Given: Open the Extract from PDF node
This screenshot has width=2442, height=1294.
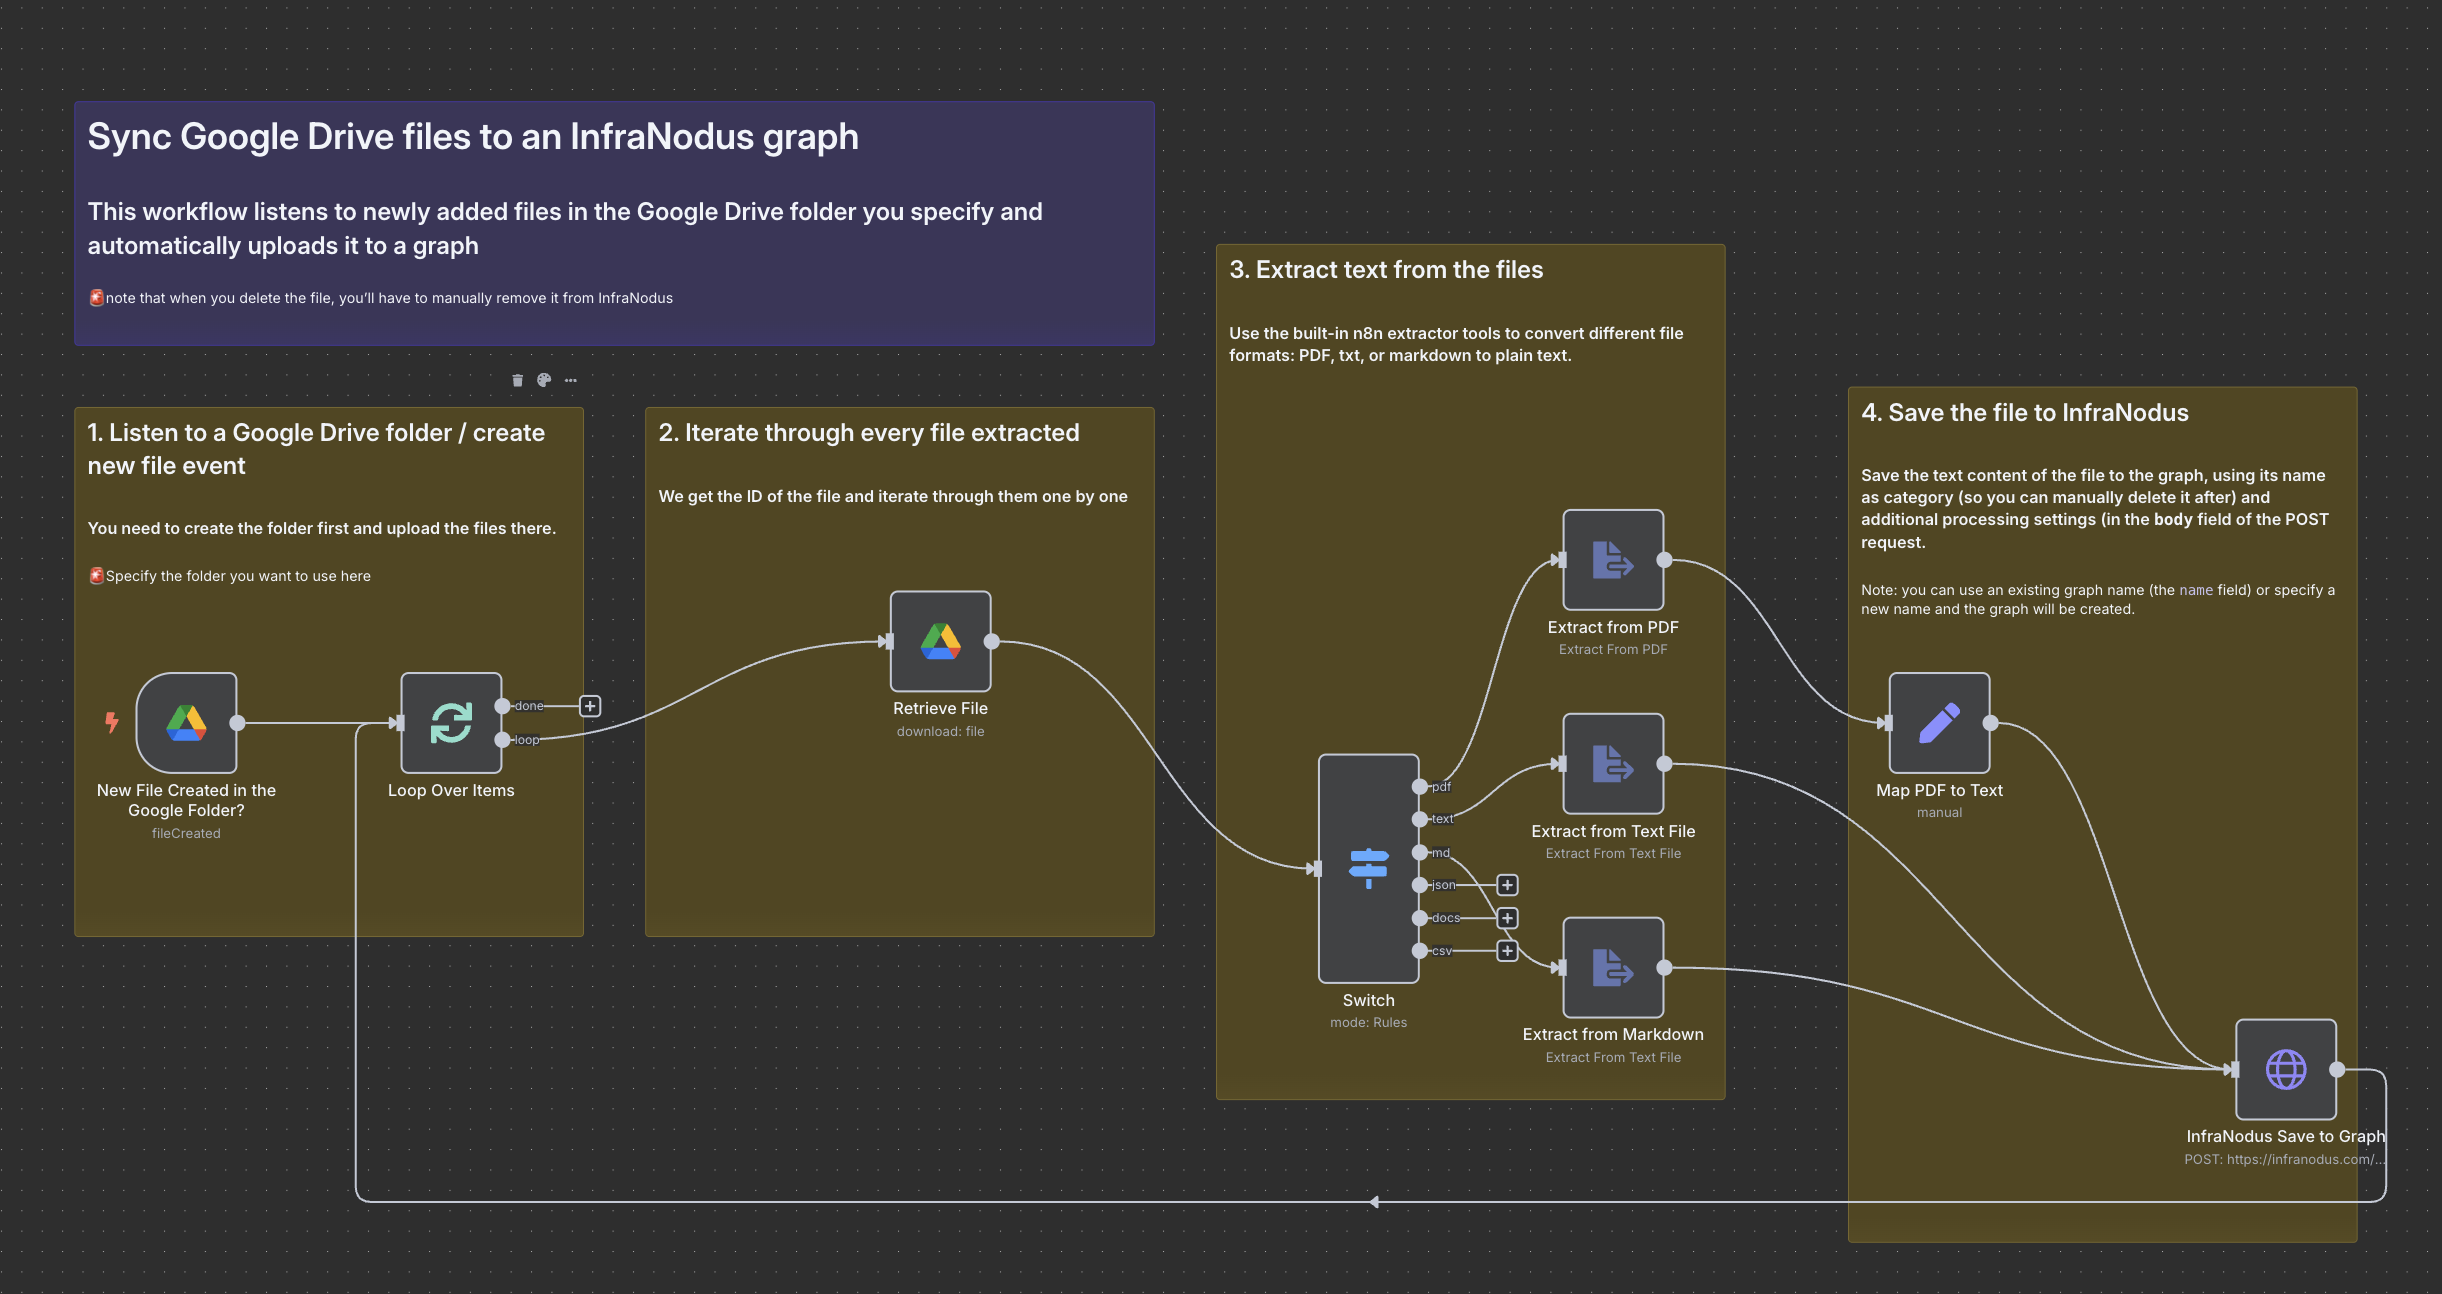Looking at the screenshot, I should [x=1613, y=560].
